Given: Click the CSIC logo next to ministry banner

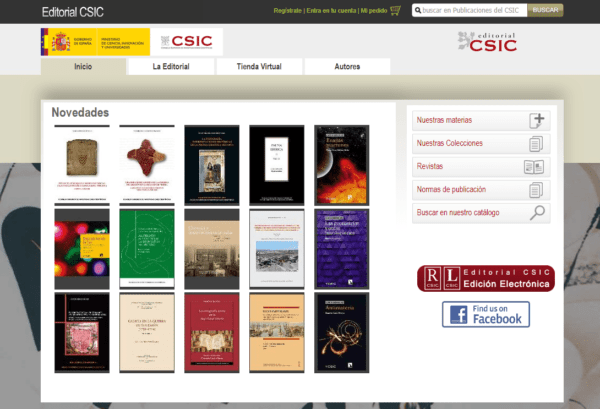Looking at the screenshot, I should (186, 42).
